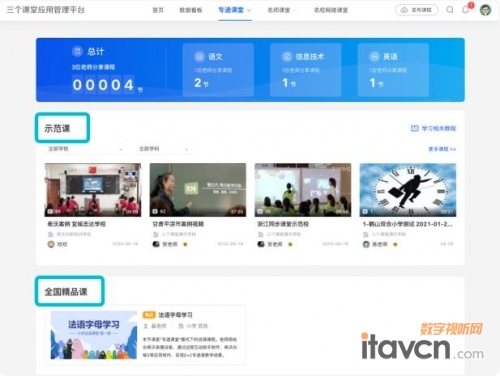
Task: Expand the 全部学校 school filter dropdown
Action: (85, 149)
